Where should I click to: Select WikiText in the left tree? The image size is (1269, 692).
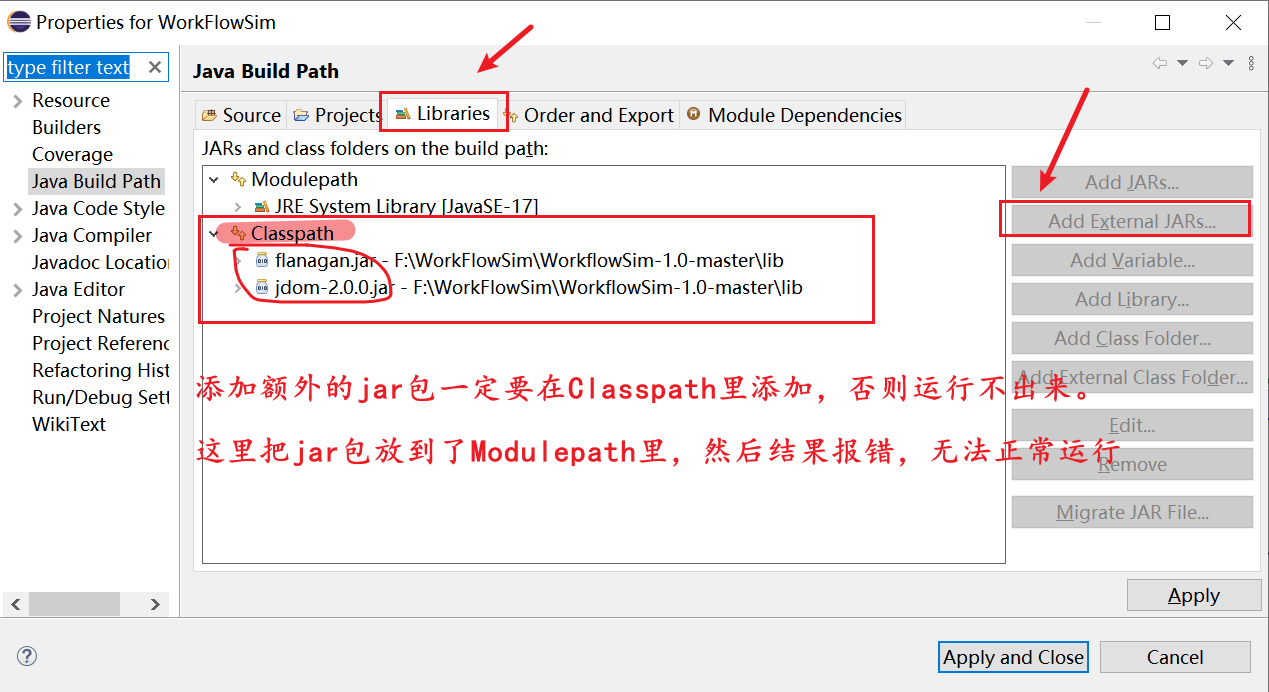point(69,424)
